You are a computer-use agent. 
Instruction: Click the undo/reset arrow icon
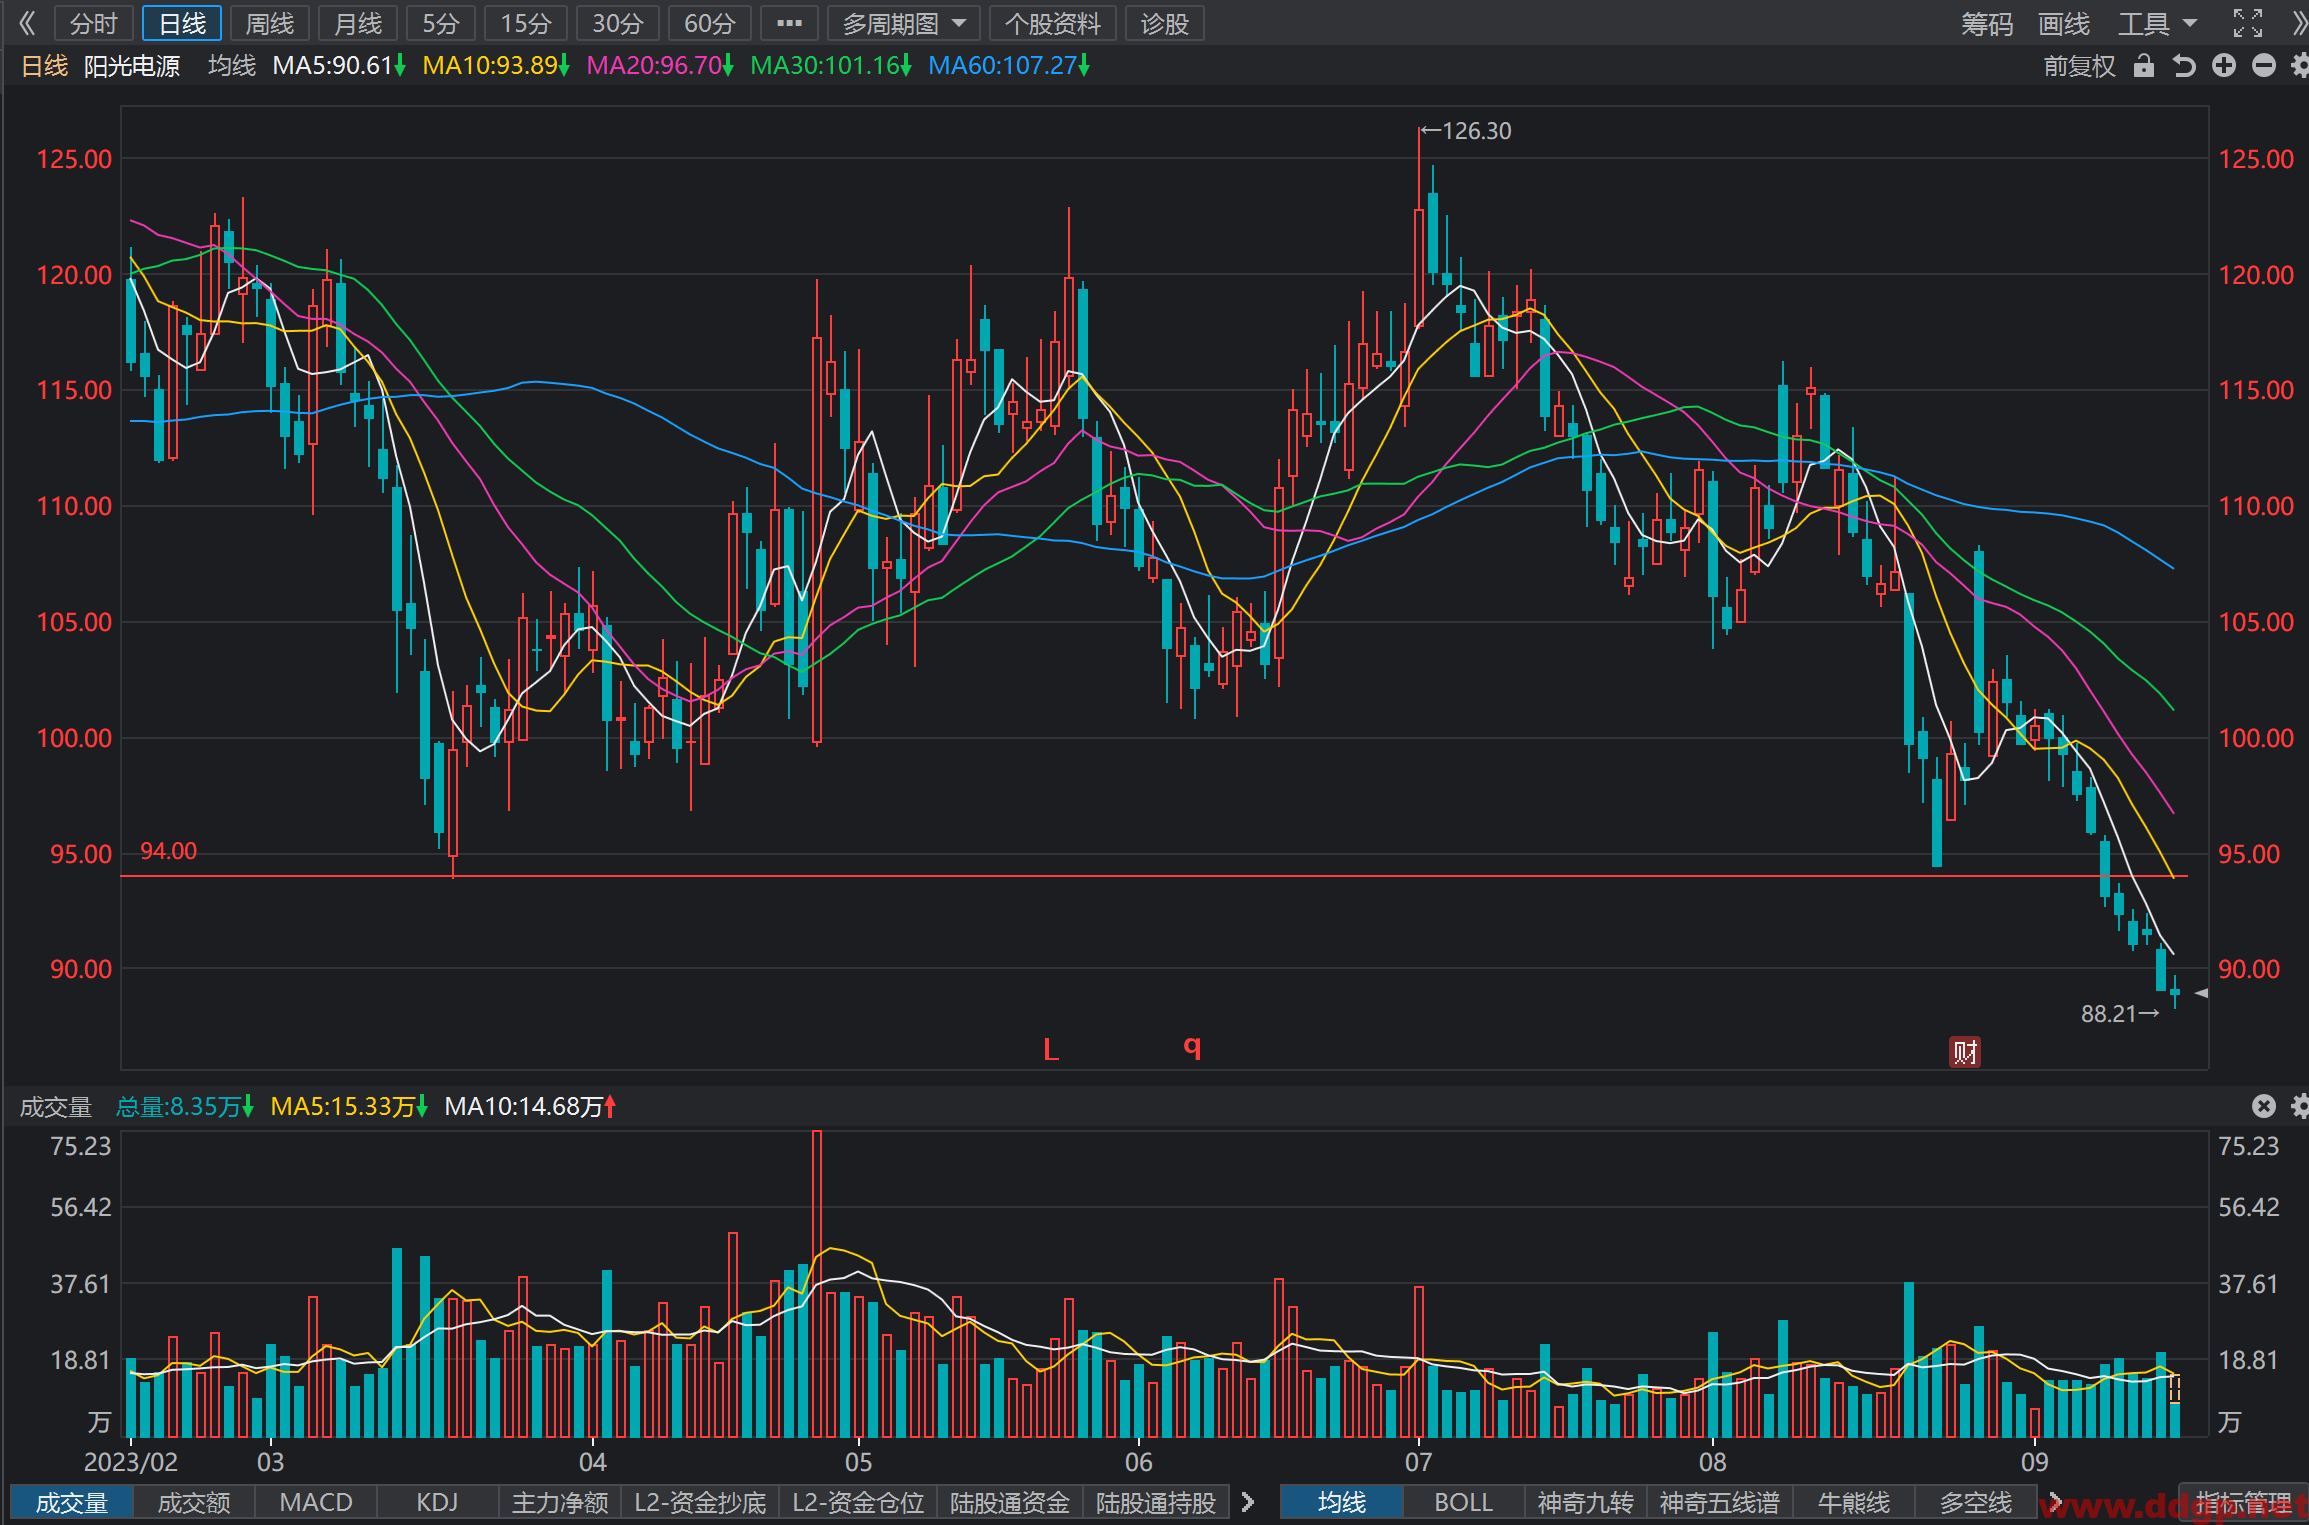point(2184,66)
